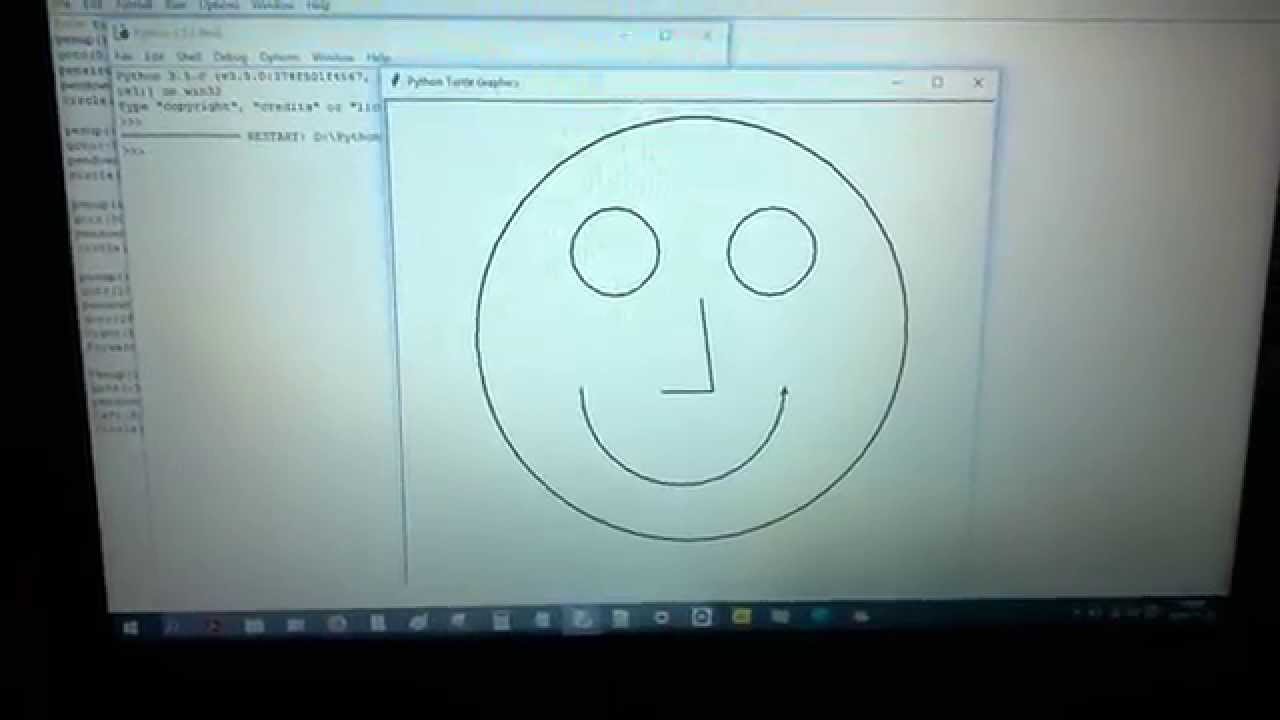Viewport: 1280px width, 720px height.
Task: Click the taskbar clock in system tray
Action: click(x=1193, y=609)
